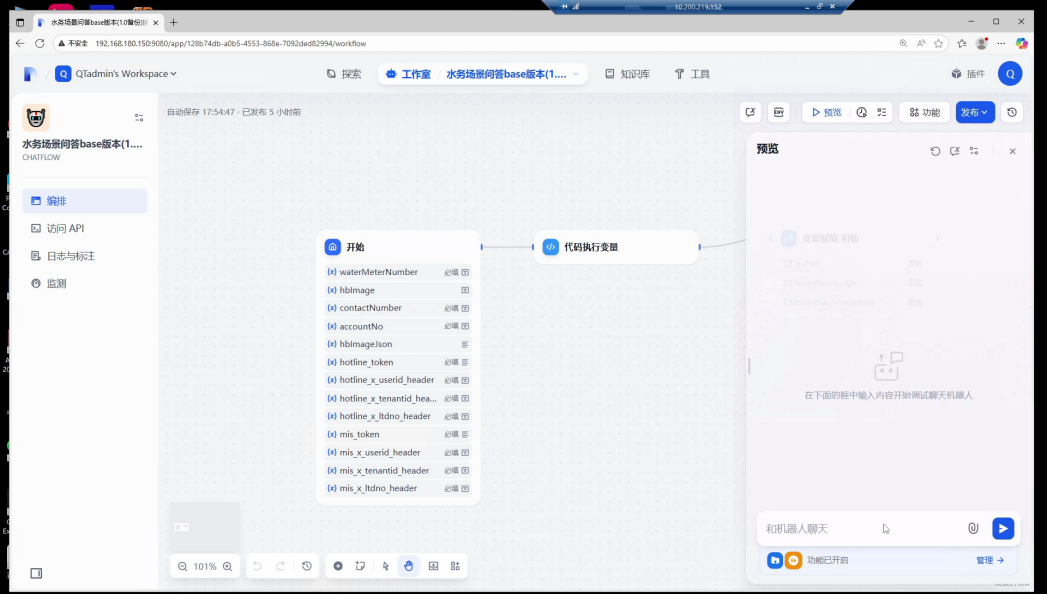The height and width of the screenshot is (594, 1047).
Task: Click the paperclip attachment icon
Action: click(973, 528)
